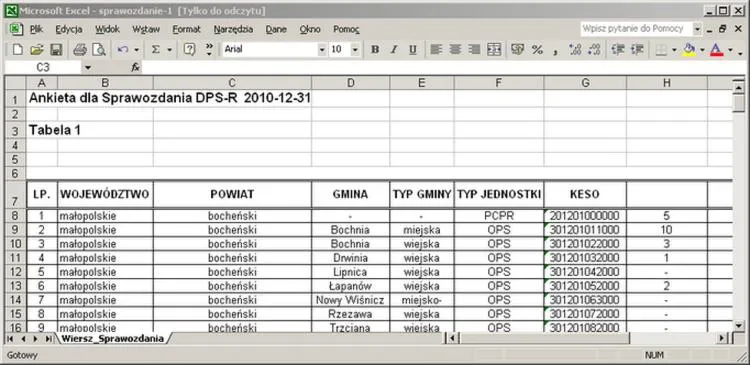
Task: Open the Format menu
Action: point(187,29)
